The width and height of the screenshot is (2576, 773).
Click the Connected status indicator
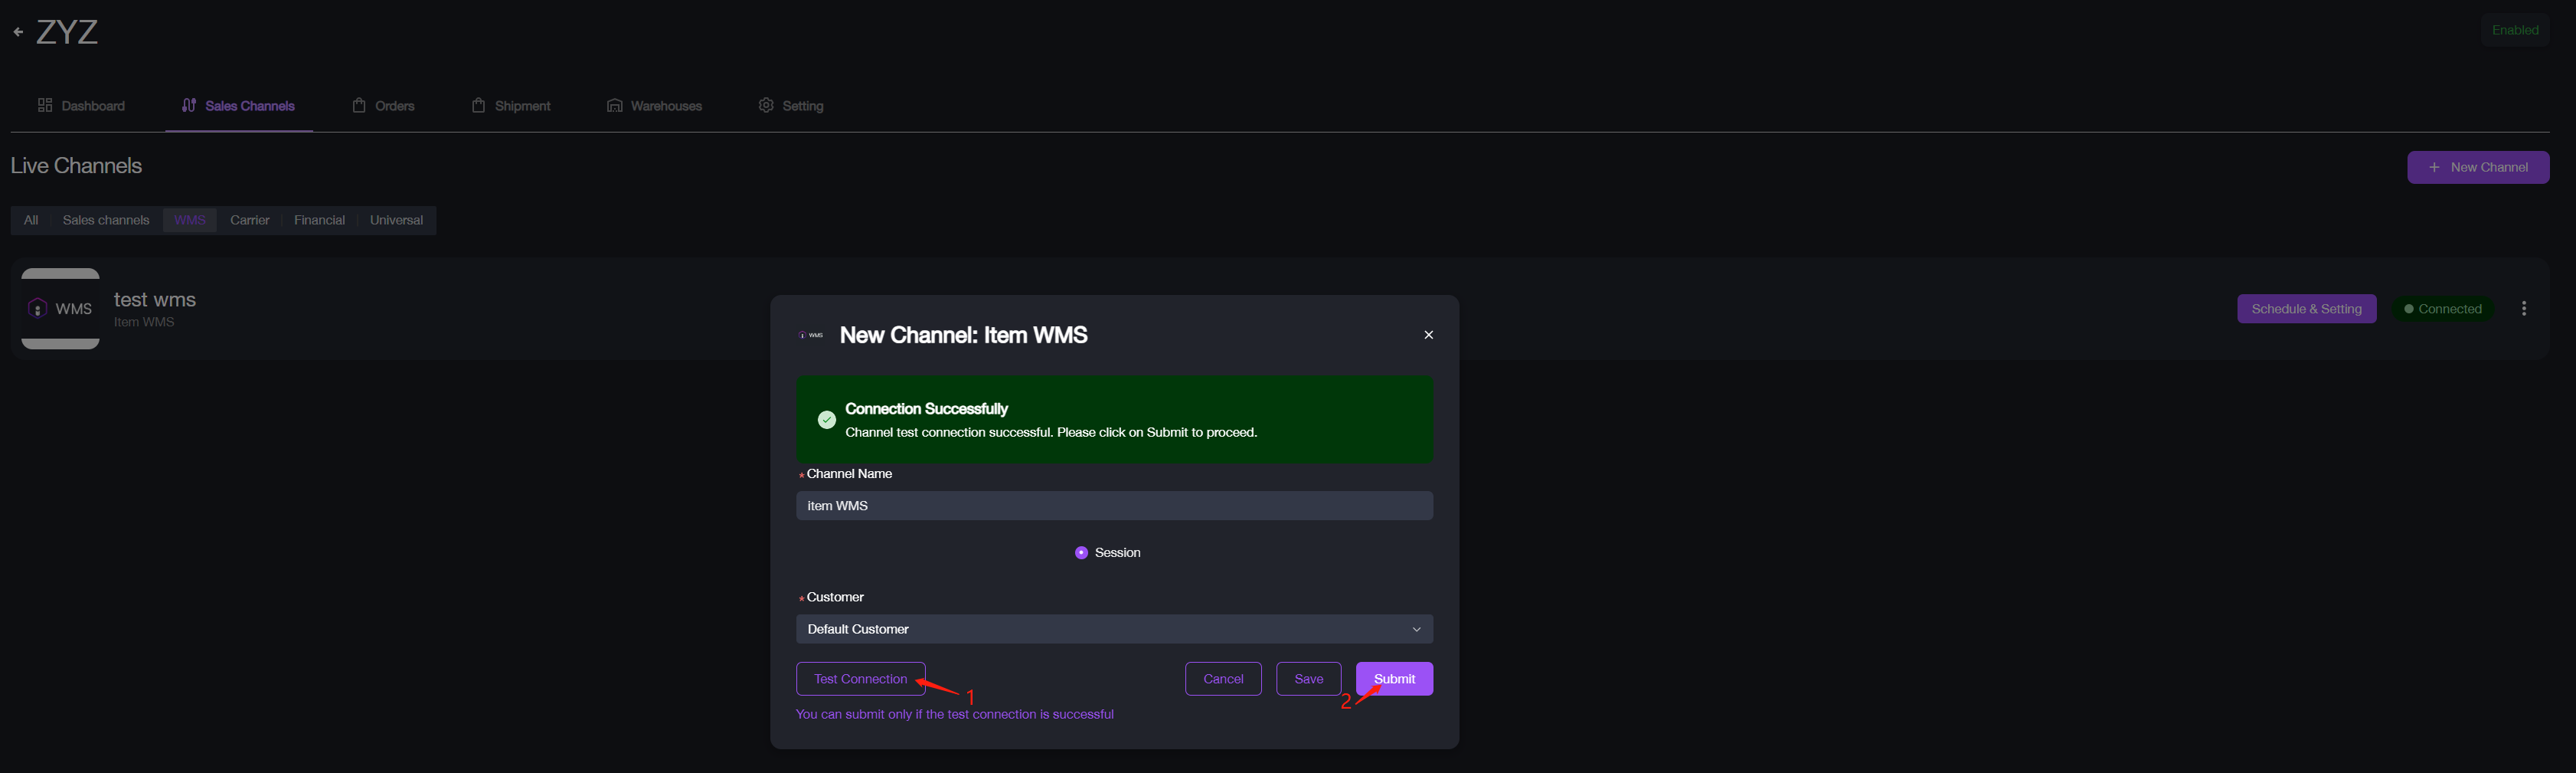click(x=2443, y=308)
